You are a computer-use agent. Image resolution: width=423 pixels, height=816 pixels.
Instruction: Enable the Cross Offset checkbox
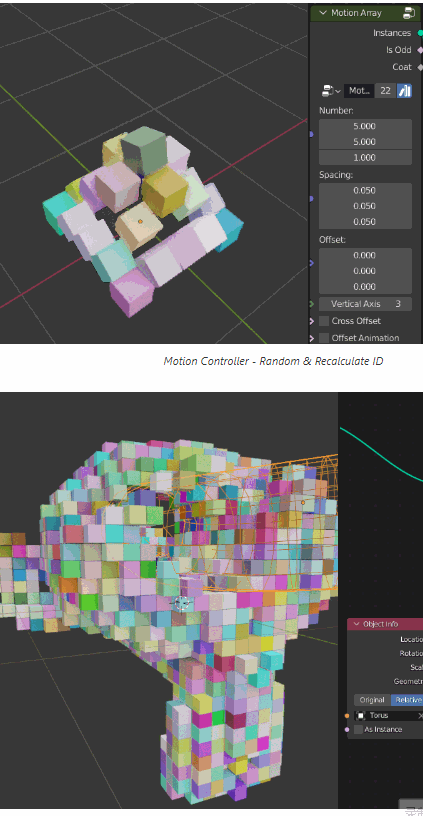pyautogui.click(x=324, y=321)
